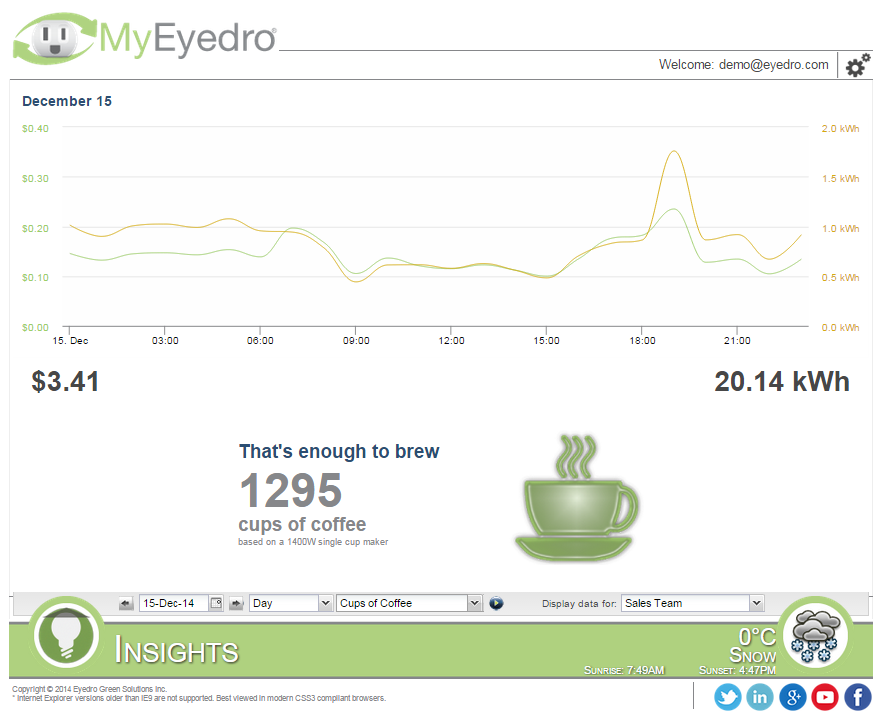
Task: Click the blue go/play button
Action: 496,604
